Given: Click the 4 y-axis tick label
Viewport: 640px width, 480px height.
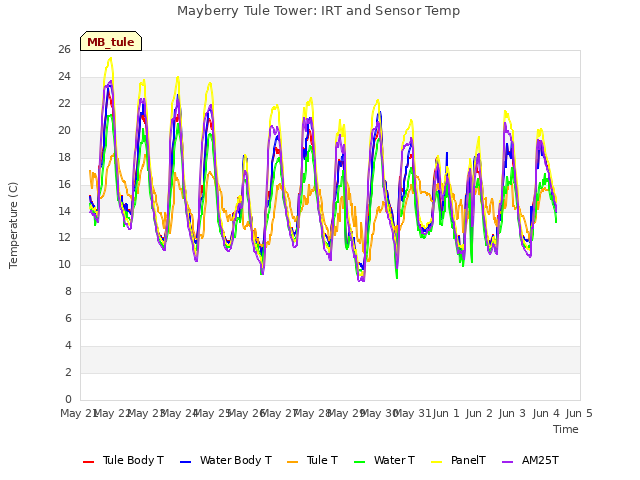Looking at the screenshot, I should click(68, 346).
